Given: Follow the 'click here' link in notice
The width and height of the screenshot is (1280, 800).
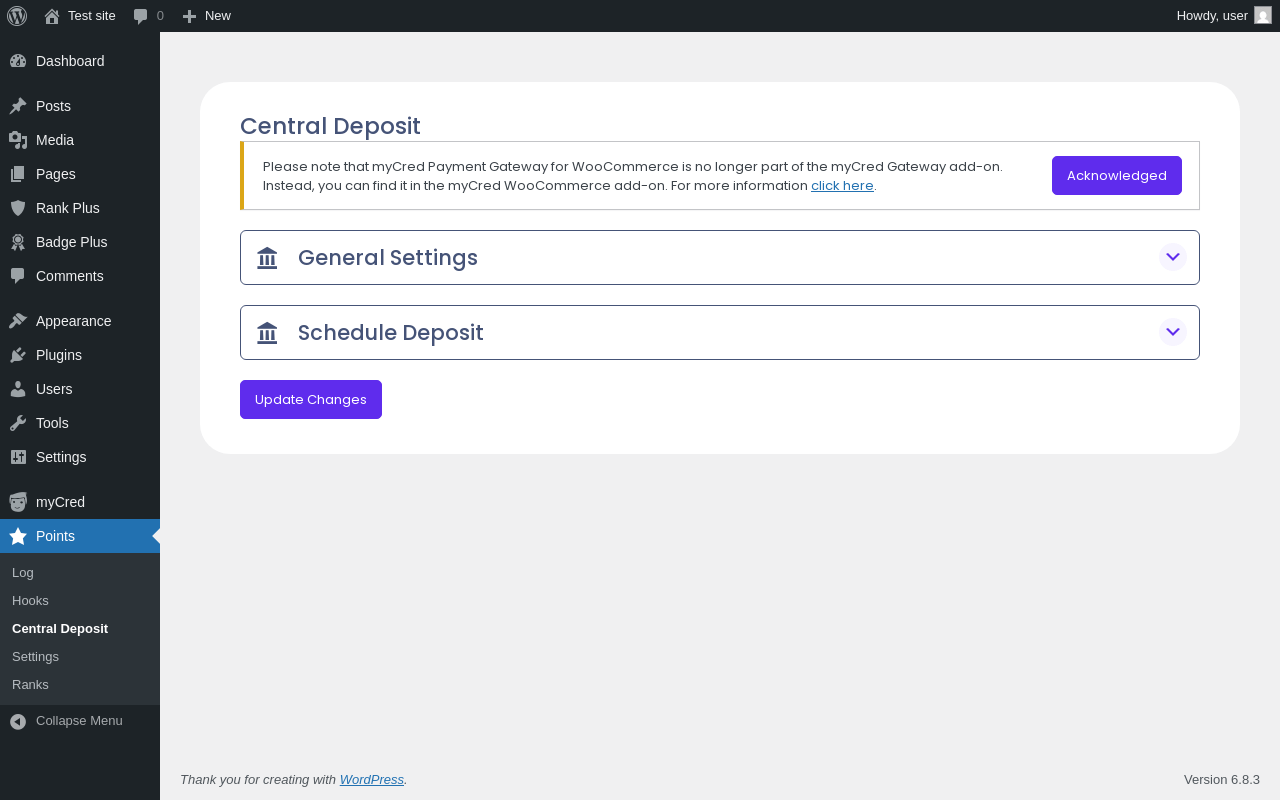Looking at the screenshot, I should tap(842, 186).
